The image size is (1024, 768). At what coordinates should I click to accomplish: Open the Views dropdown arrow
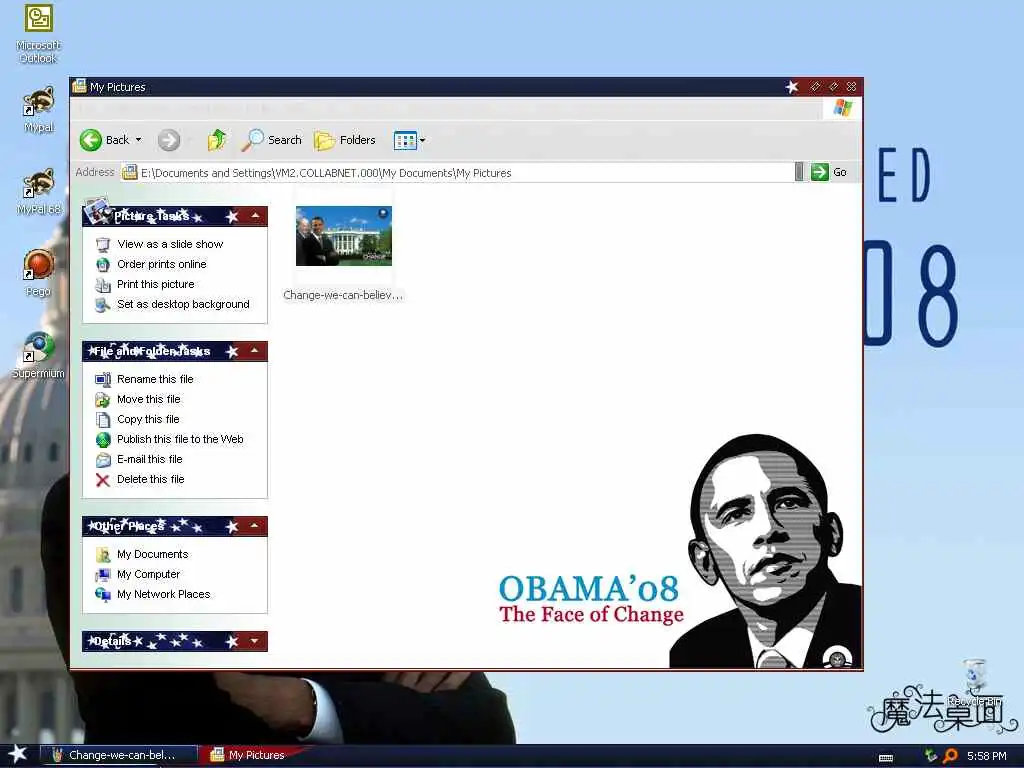(x=423, y=140)
